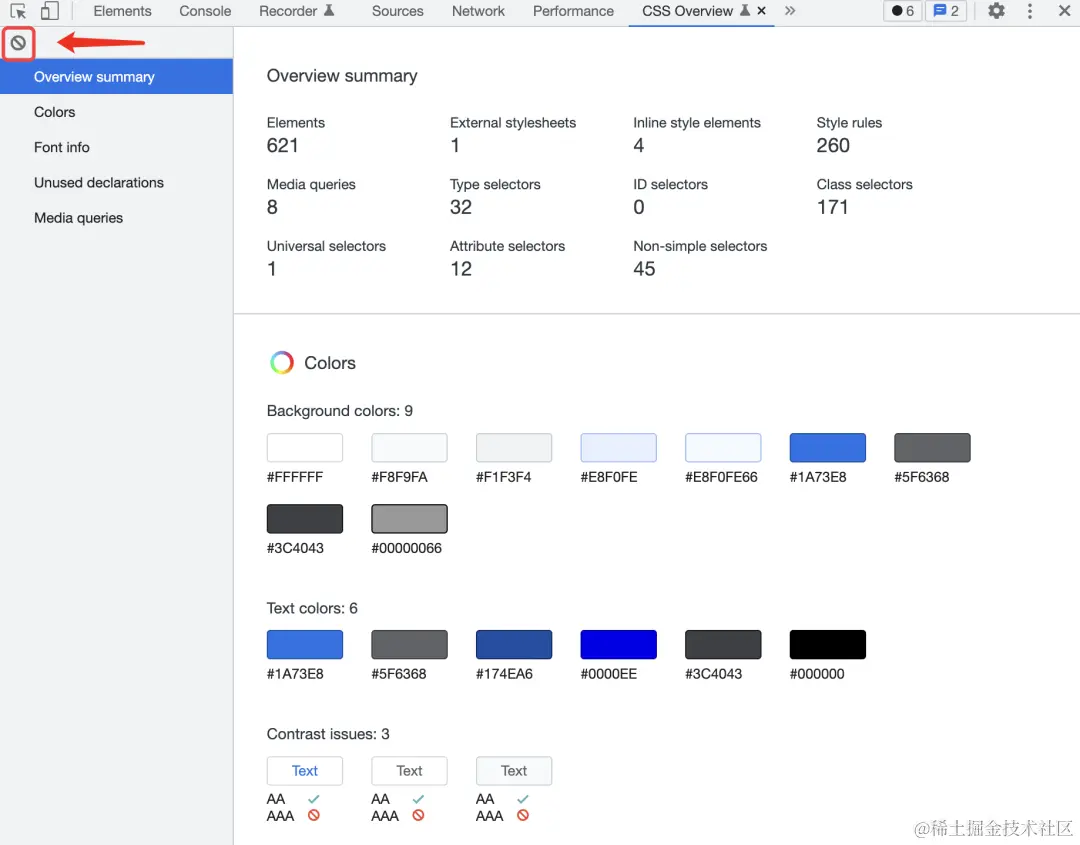The width and height of the screenshot is (1080, 845).
Task: Close the CSS Overview tab
Action: (761, 11)
